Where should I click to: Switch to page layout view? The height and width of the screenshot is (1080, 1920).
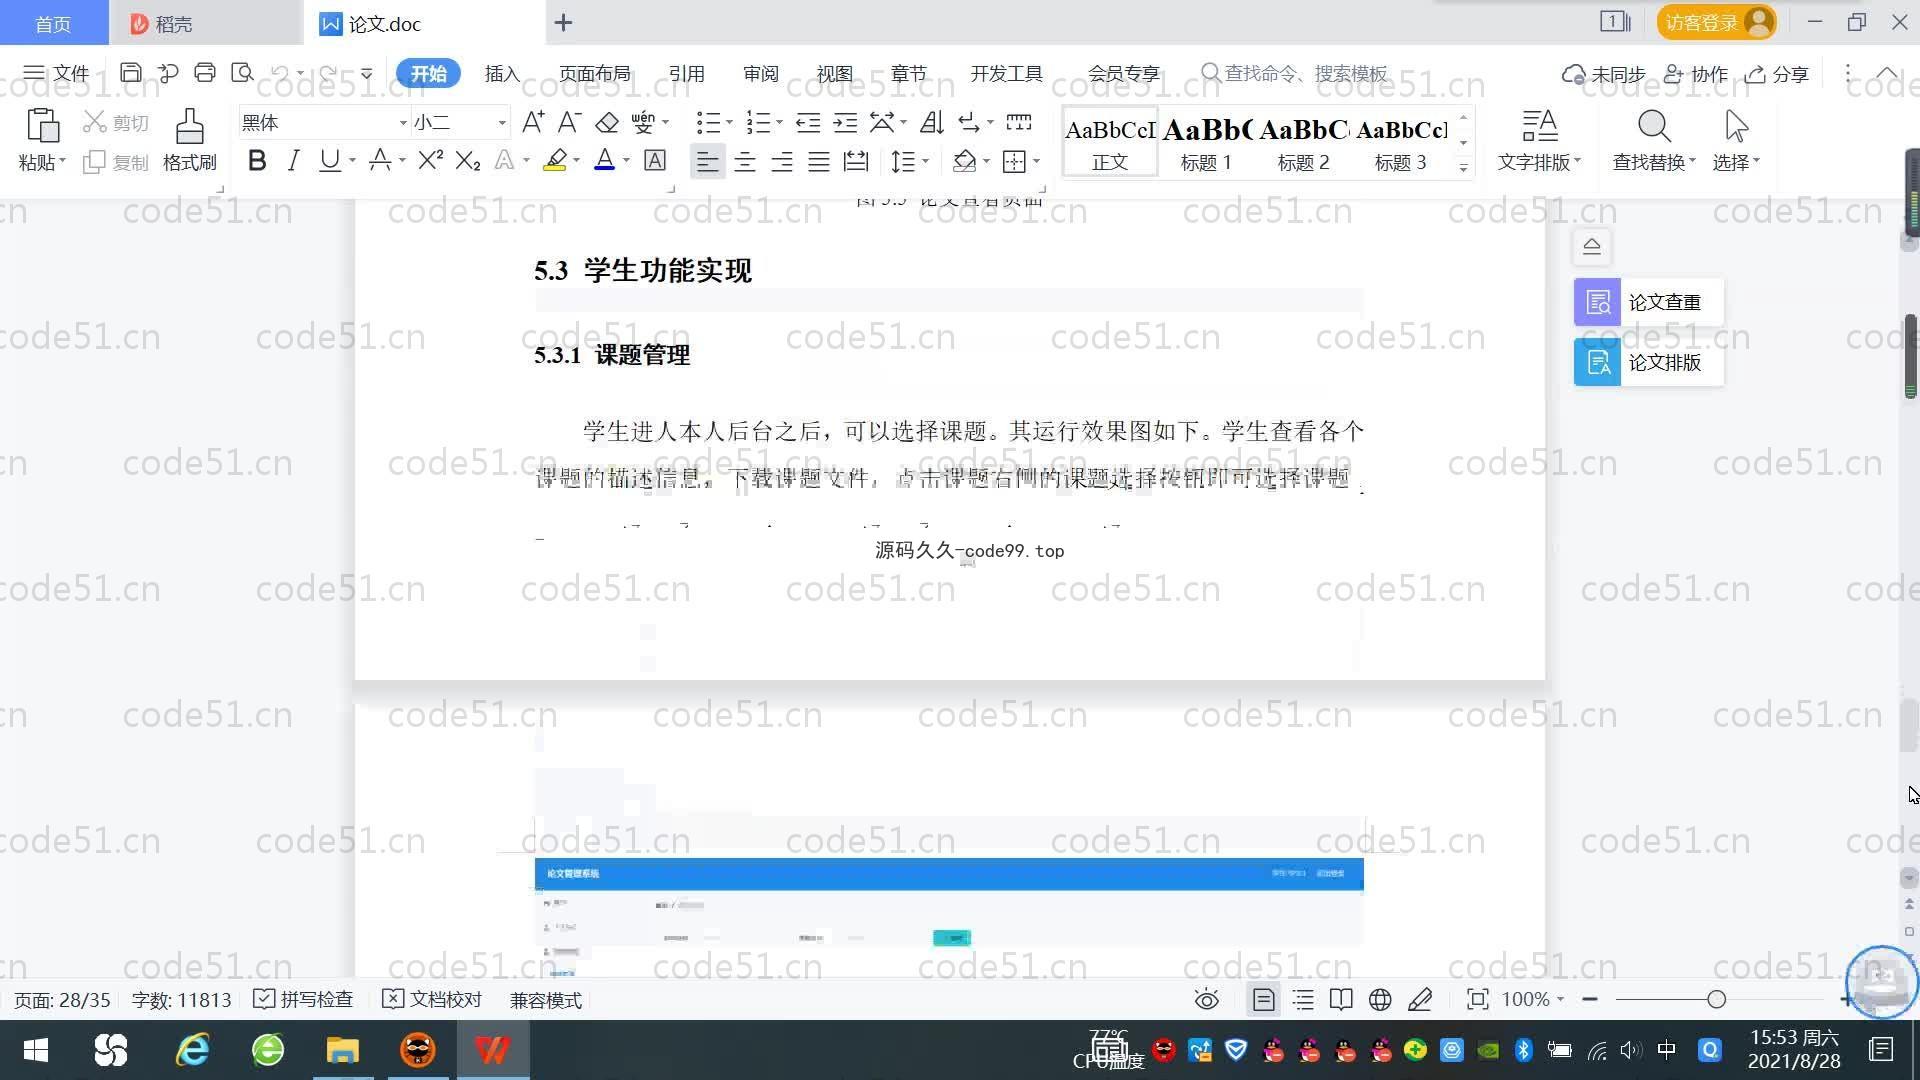[1264, 1000]
